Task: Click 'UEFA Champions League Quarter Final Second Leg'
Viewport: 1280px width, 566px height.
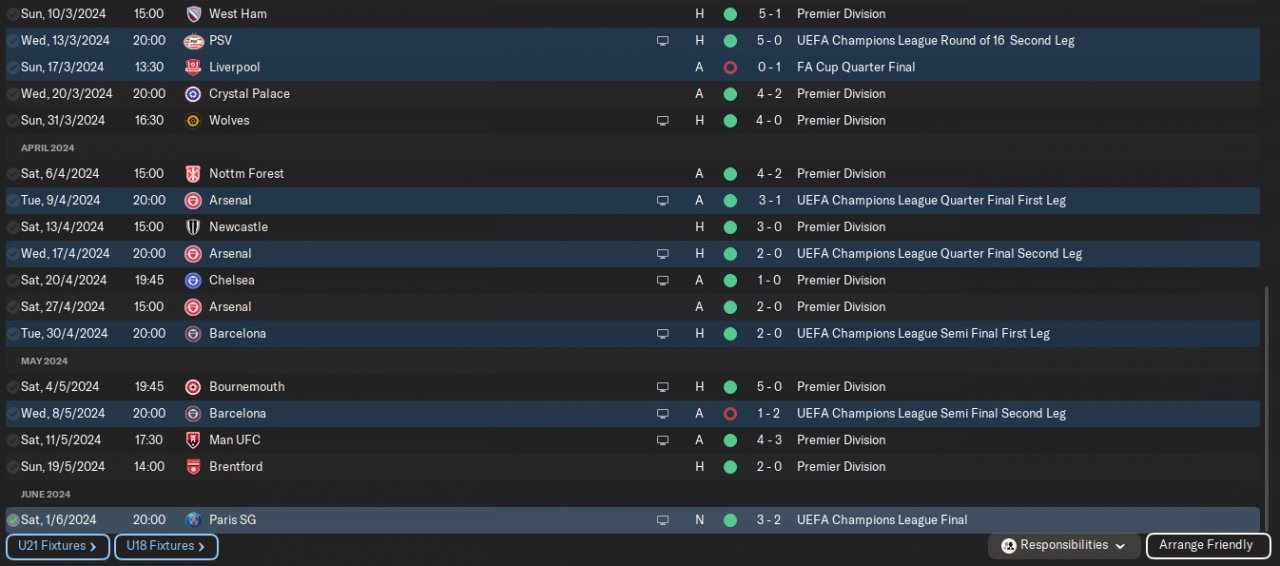Action: point(939,254)
